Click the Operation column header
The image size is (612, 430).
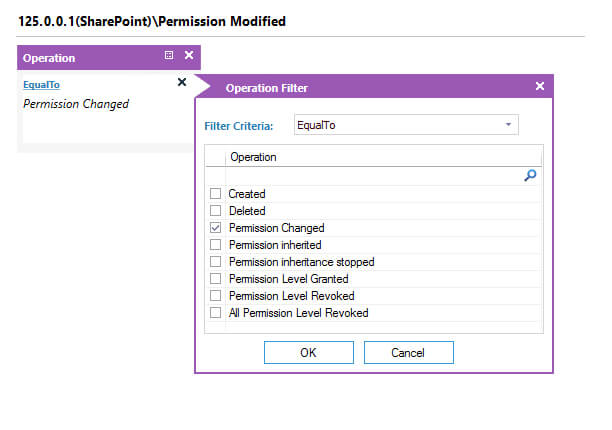click(x=384, y=157)
